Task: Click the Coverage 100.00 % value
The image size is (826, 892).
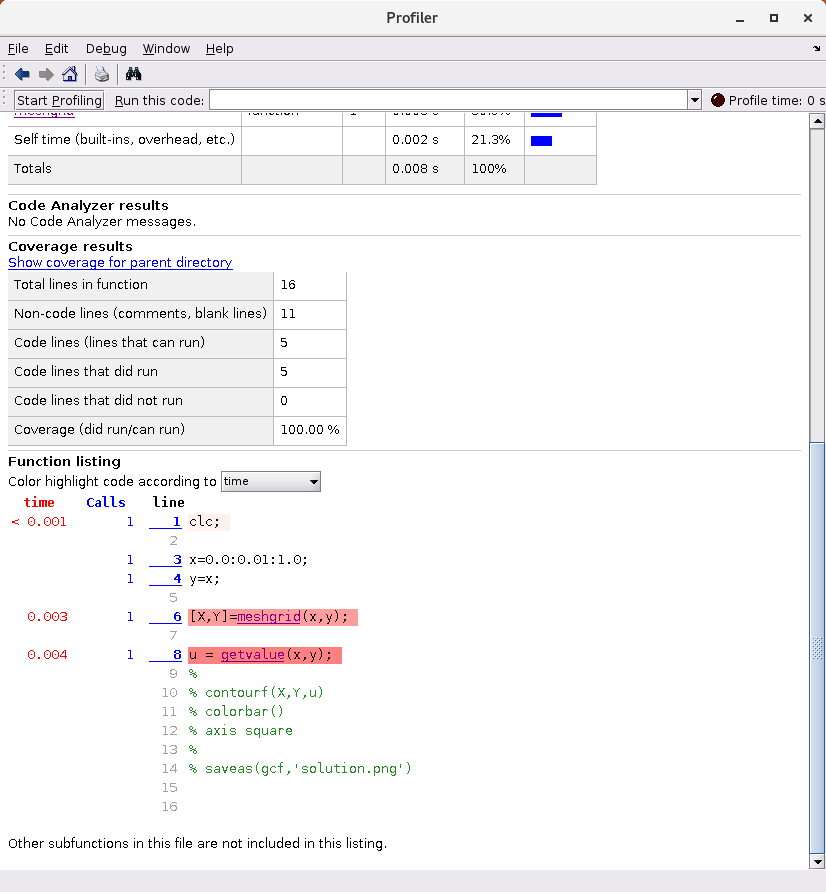Action: click(310, 430)
